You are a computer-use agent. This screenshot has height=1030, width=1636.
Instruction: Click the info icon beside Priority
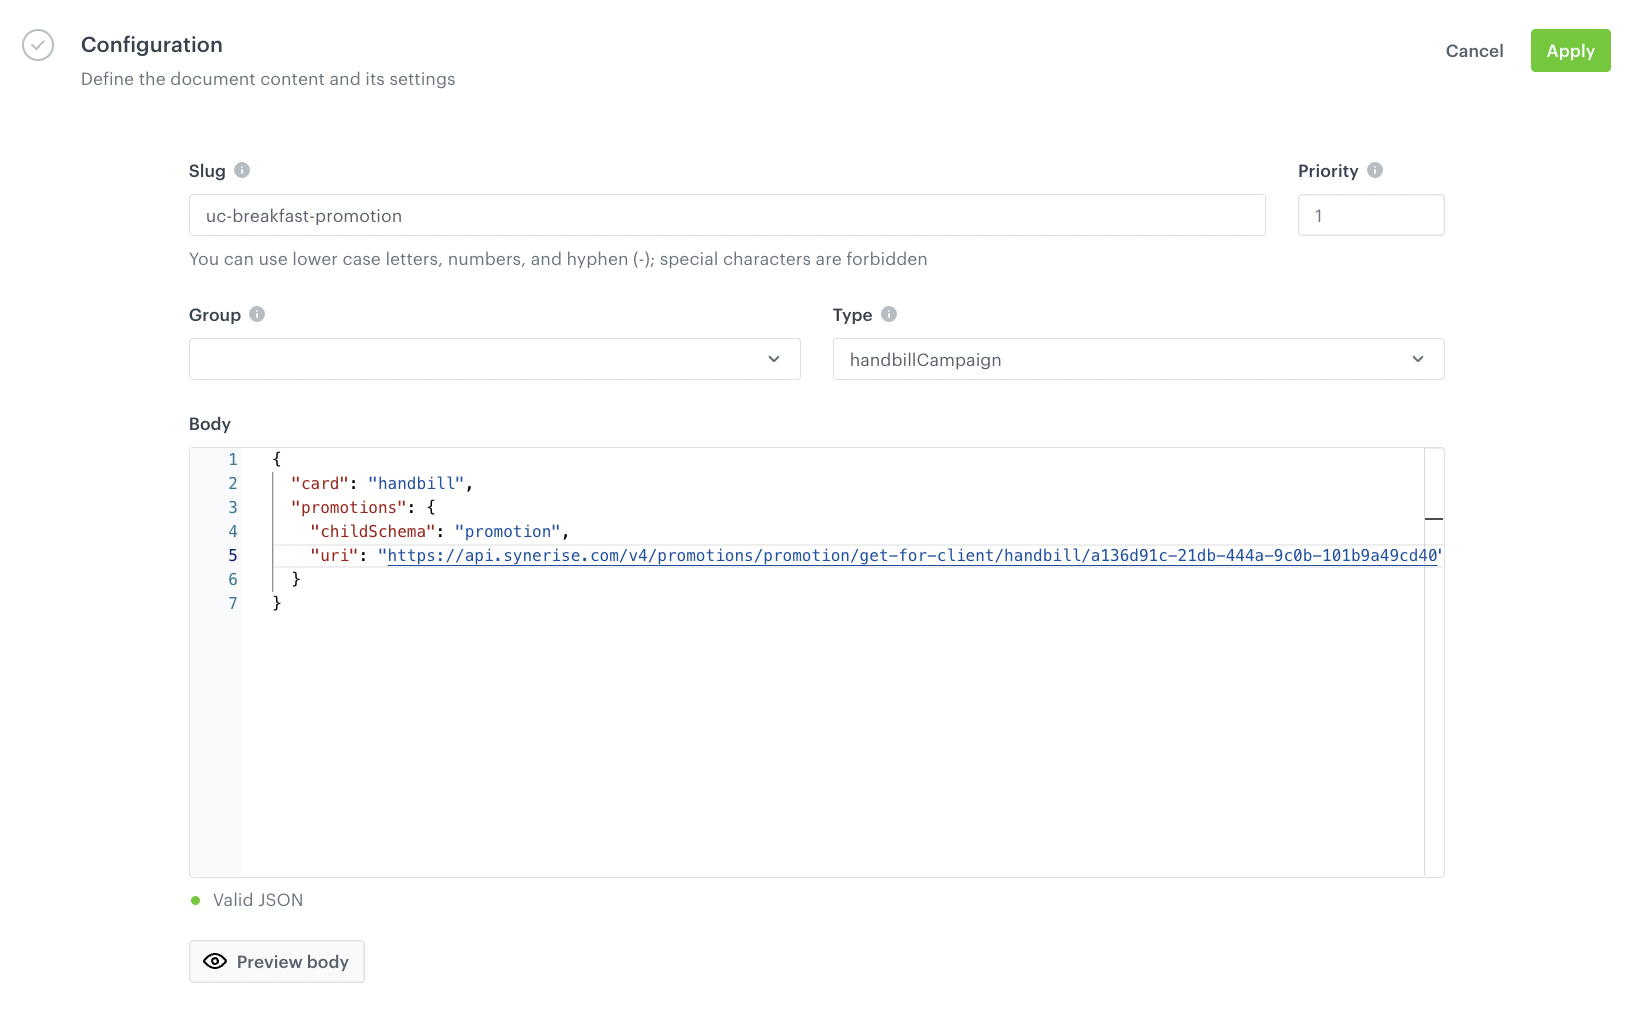click(1375, 170)
